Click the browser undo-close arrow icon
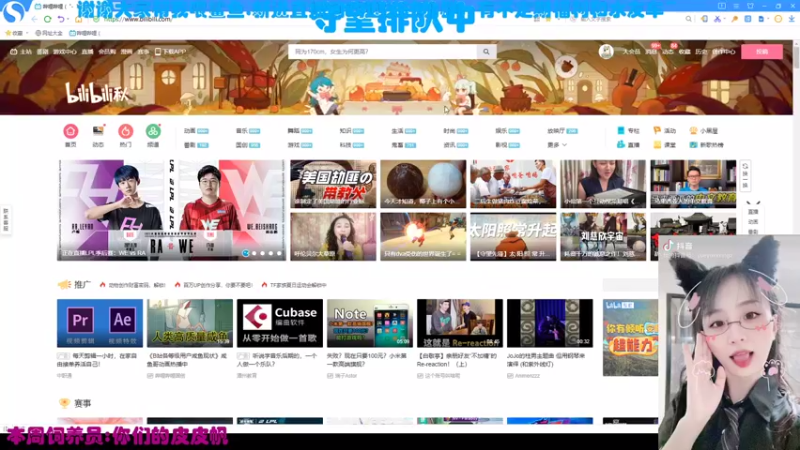Viewport: 800px width, 450px height. click(61, 19)
